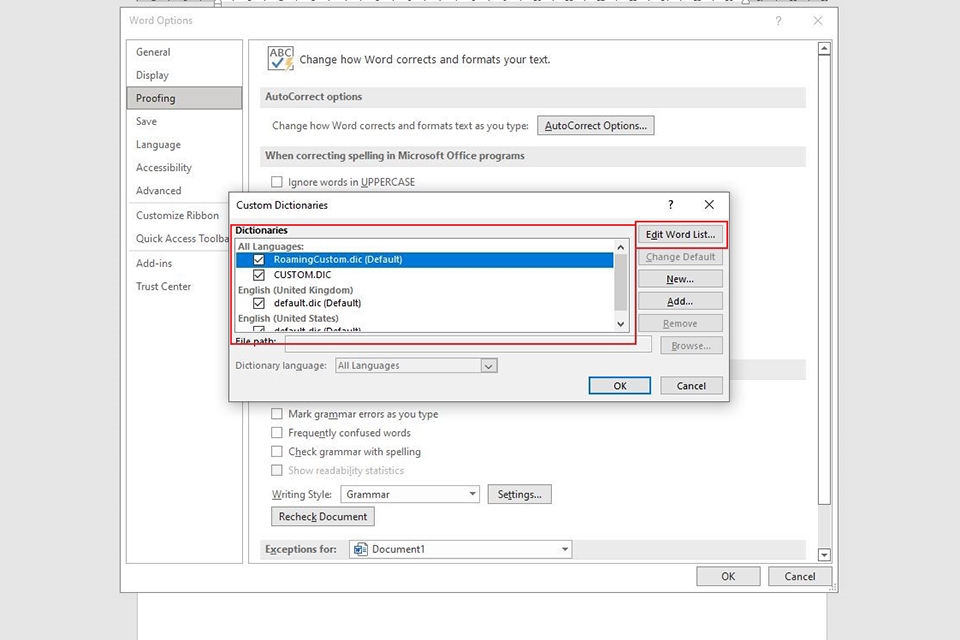Enable Check grammar with spelling
960x640 pixels.
(x=277, y=452)
